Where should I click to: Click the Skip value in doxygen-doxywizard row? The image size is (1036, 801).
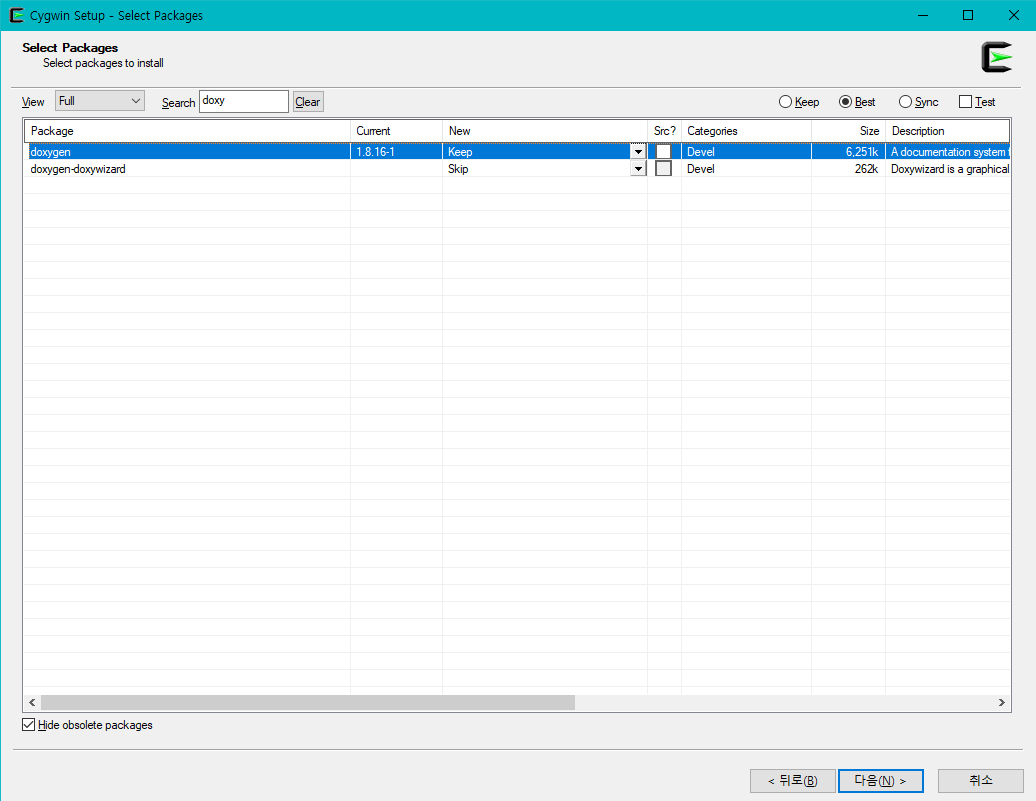click(458, 169)
